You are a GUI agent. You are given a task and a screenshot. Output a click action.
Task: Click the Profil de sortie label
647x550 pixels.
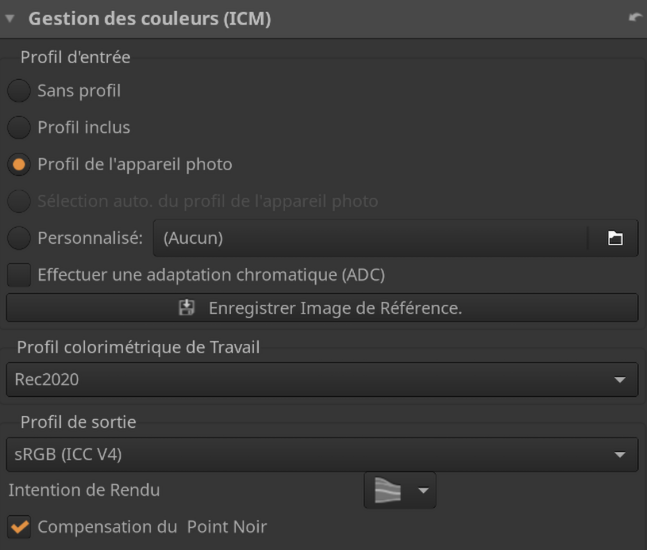click(x=77, y=422)
